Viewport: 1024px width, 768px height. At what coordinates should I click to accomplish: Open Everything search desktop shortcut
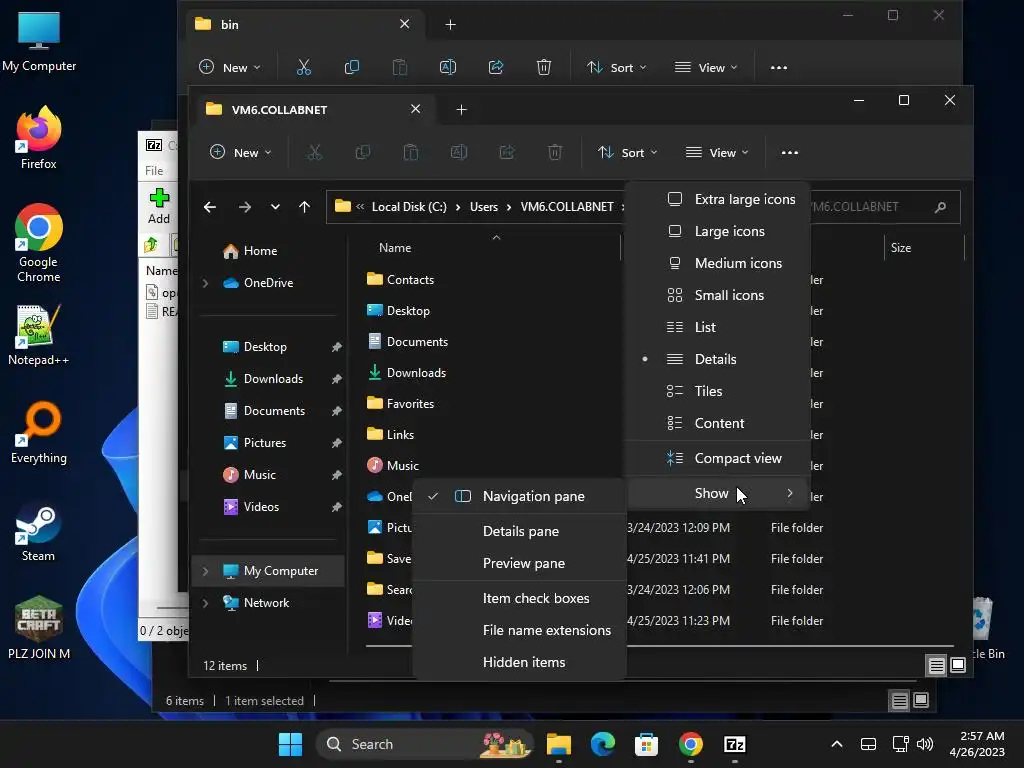[x=39, y=432]
